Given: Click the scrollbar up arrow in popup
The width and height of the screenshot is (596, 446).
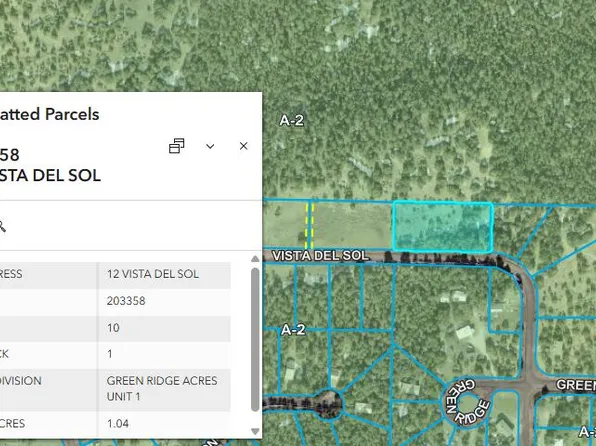Looking at the screenshot, I should pyautogui.click(x=255, y=259).
